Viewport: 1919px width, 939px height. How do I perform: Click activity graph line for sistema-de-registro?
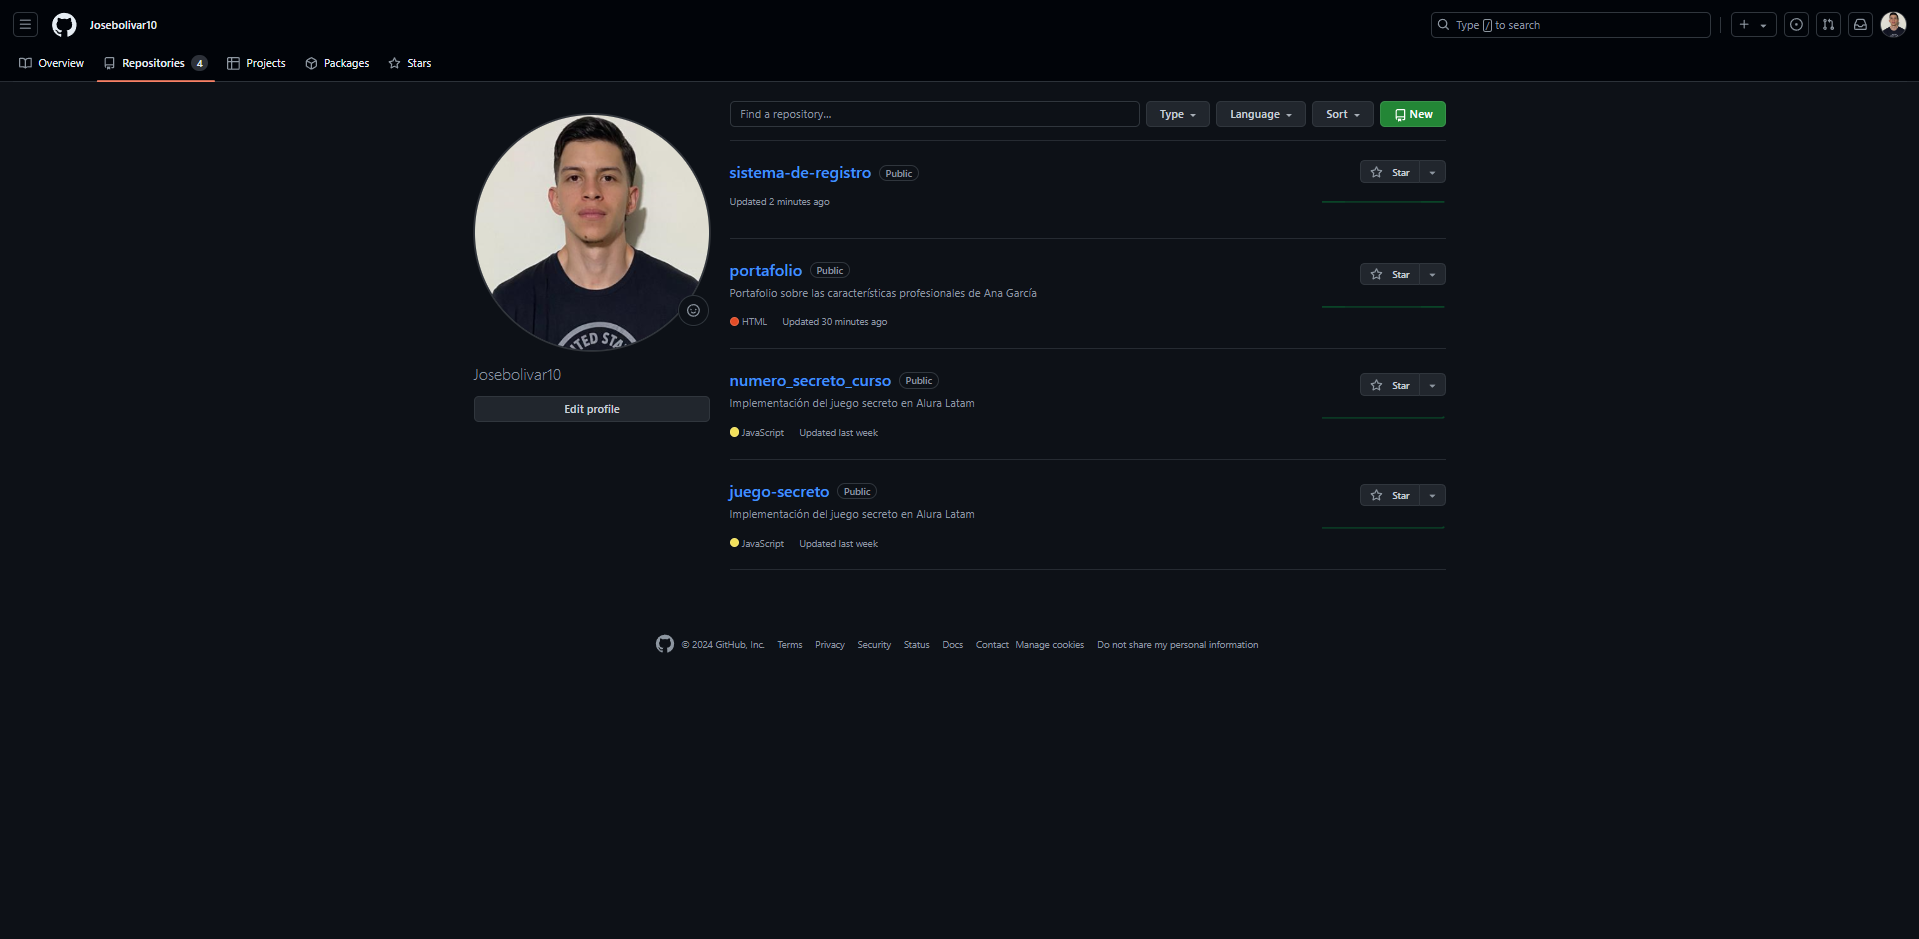point(1383,202)
